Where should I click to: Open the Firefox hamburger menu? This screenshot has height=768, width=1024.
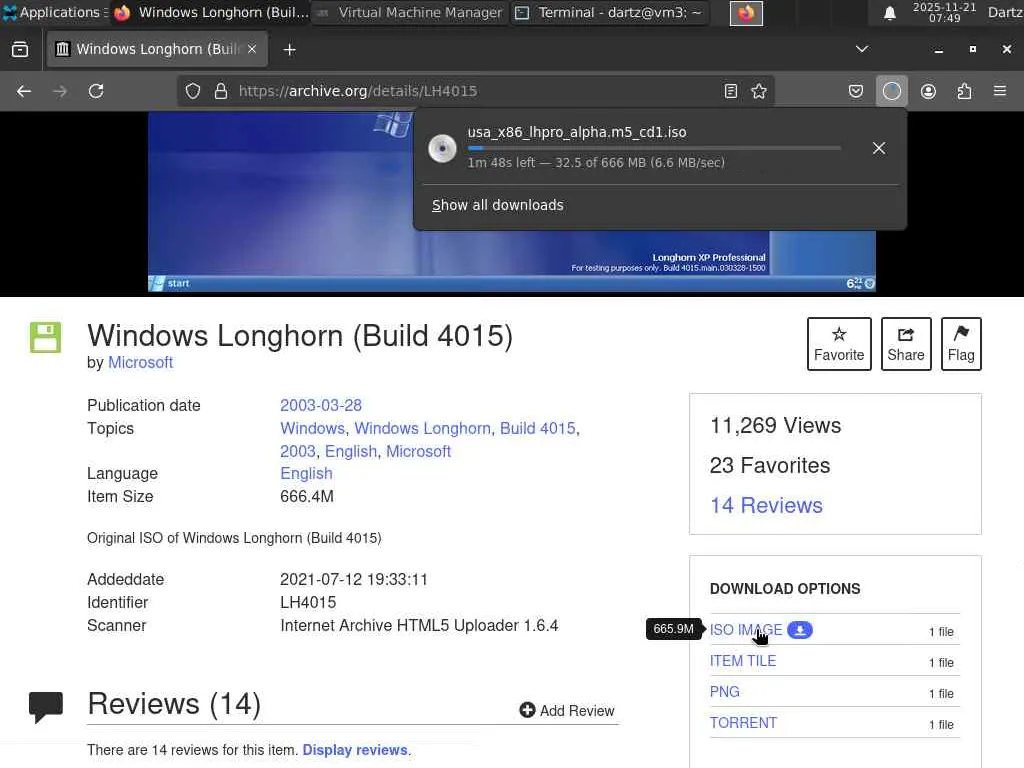click(x=1000, y=91)
